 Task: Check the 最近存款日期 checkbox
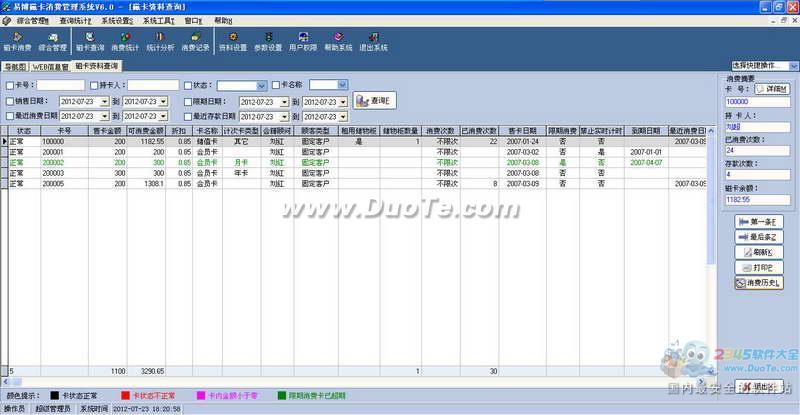(x=190, y=117)
